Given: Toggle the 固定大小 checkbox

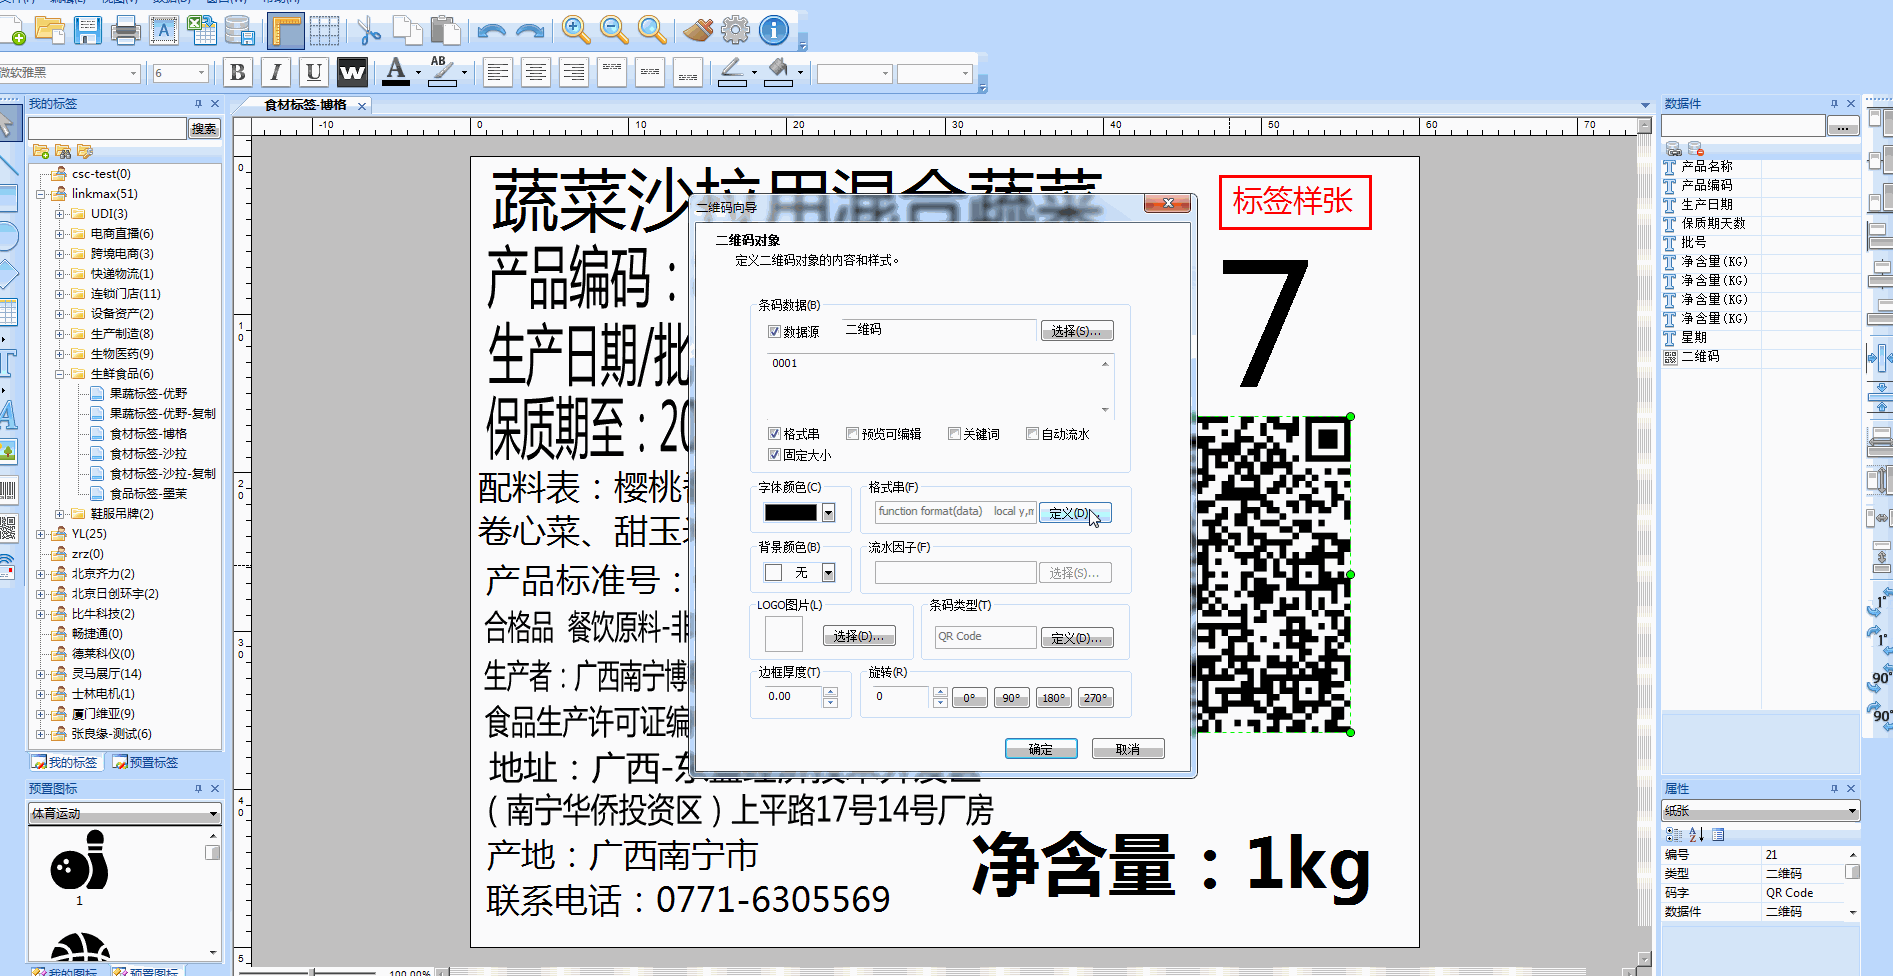Looking at the screenshot, I should pos(774,455).
